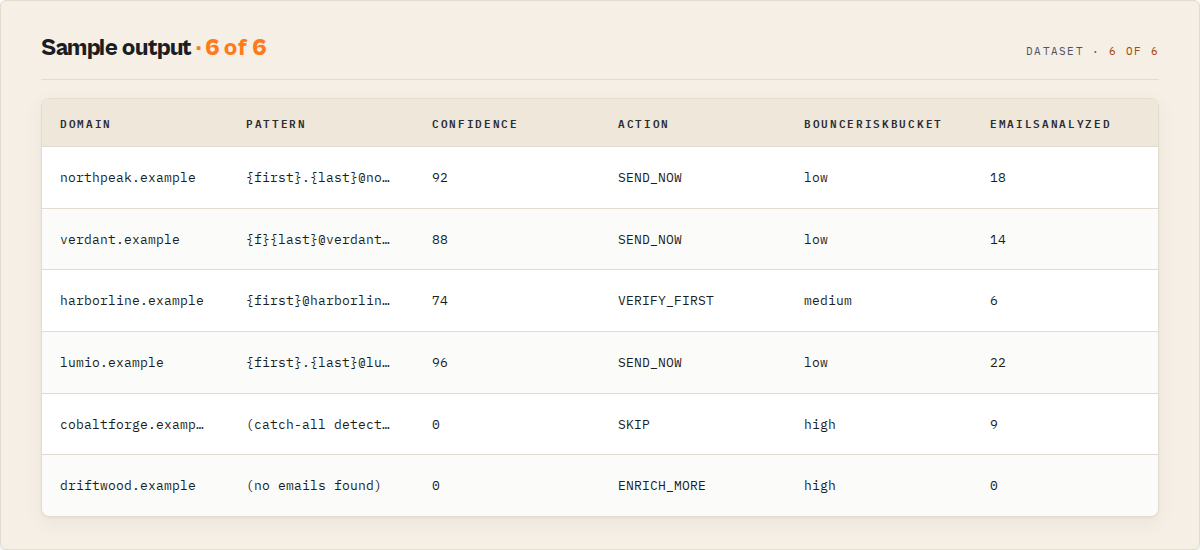Select the northpeak.example domain cell
Viewport: 1200px width, 550px height.
[128, 178]
